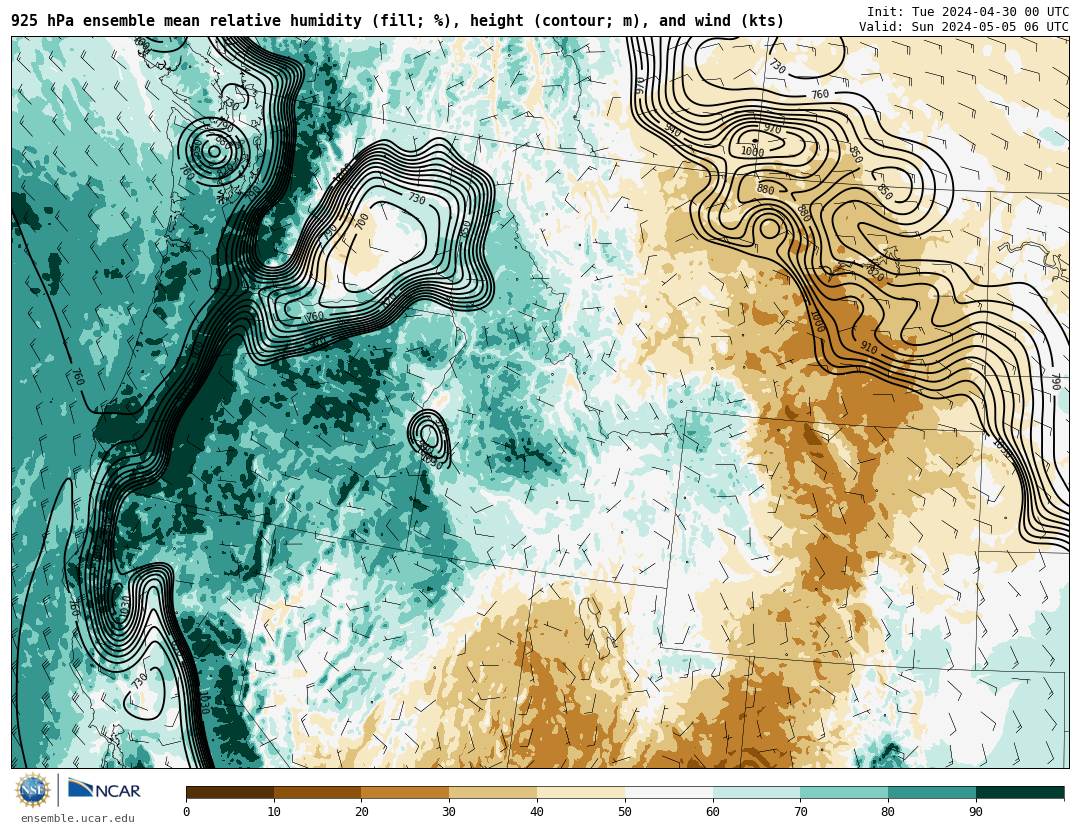
Task: Click colorbar tick label '10'
Action: pos(274,812)
